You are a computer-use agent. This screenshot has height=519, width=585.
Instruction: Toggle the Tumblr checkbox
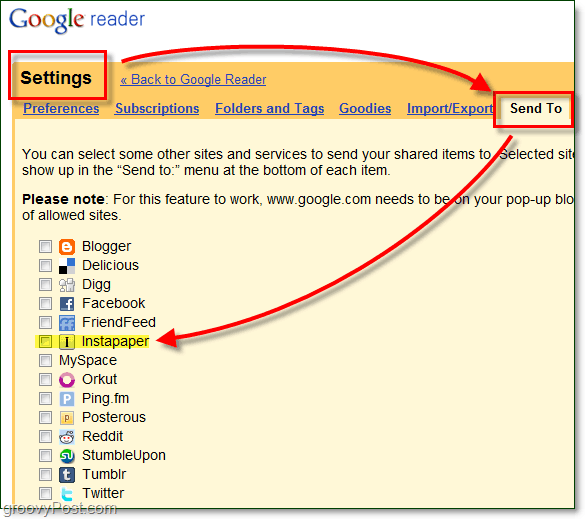46,475
